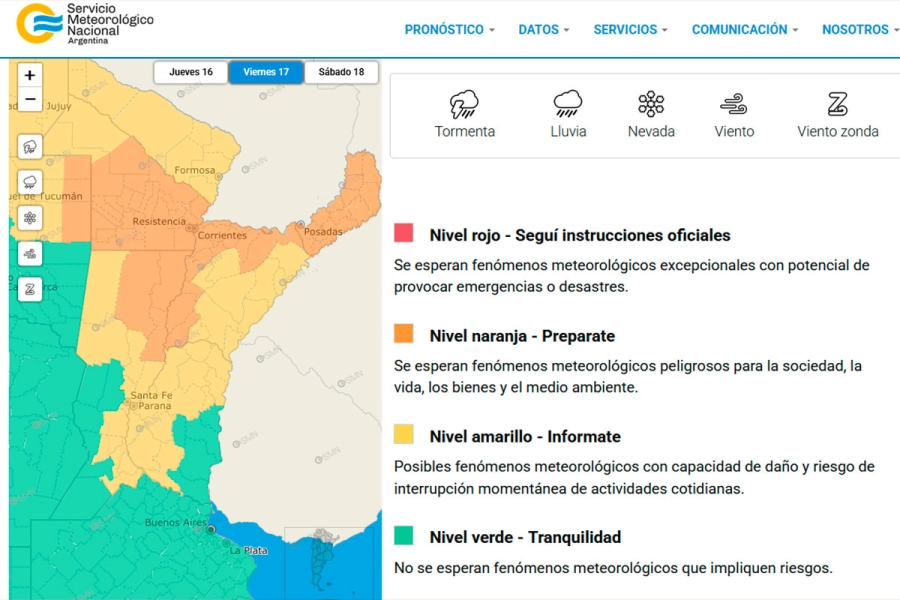Screen dimensions: 900x600
Task: Expand the DATOS dropdown menu
Action: (543, 30)
